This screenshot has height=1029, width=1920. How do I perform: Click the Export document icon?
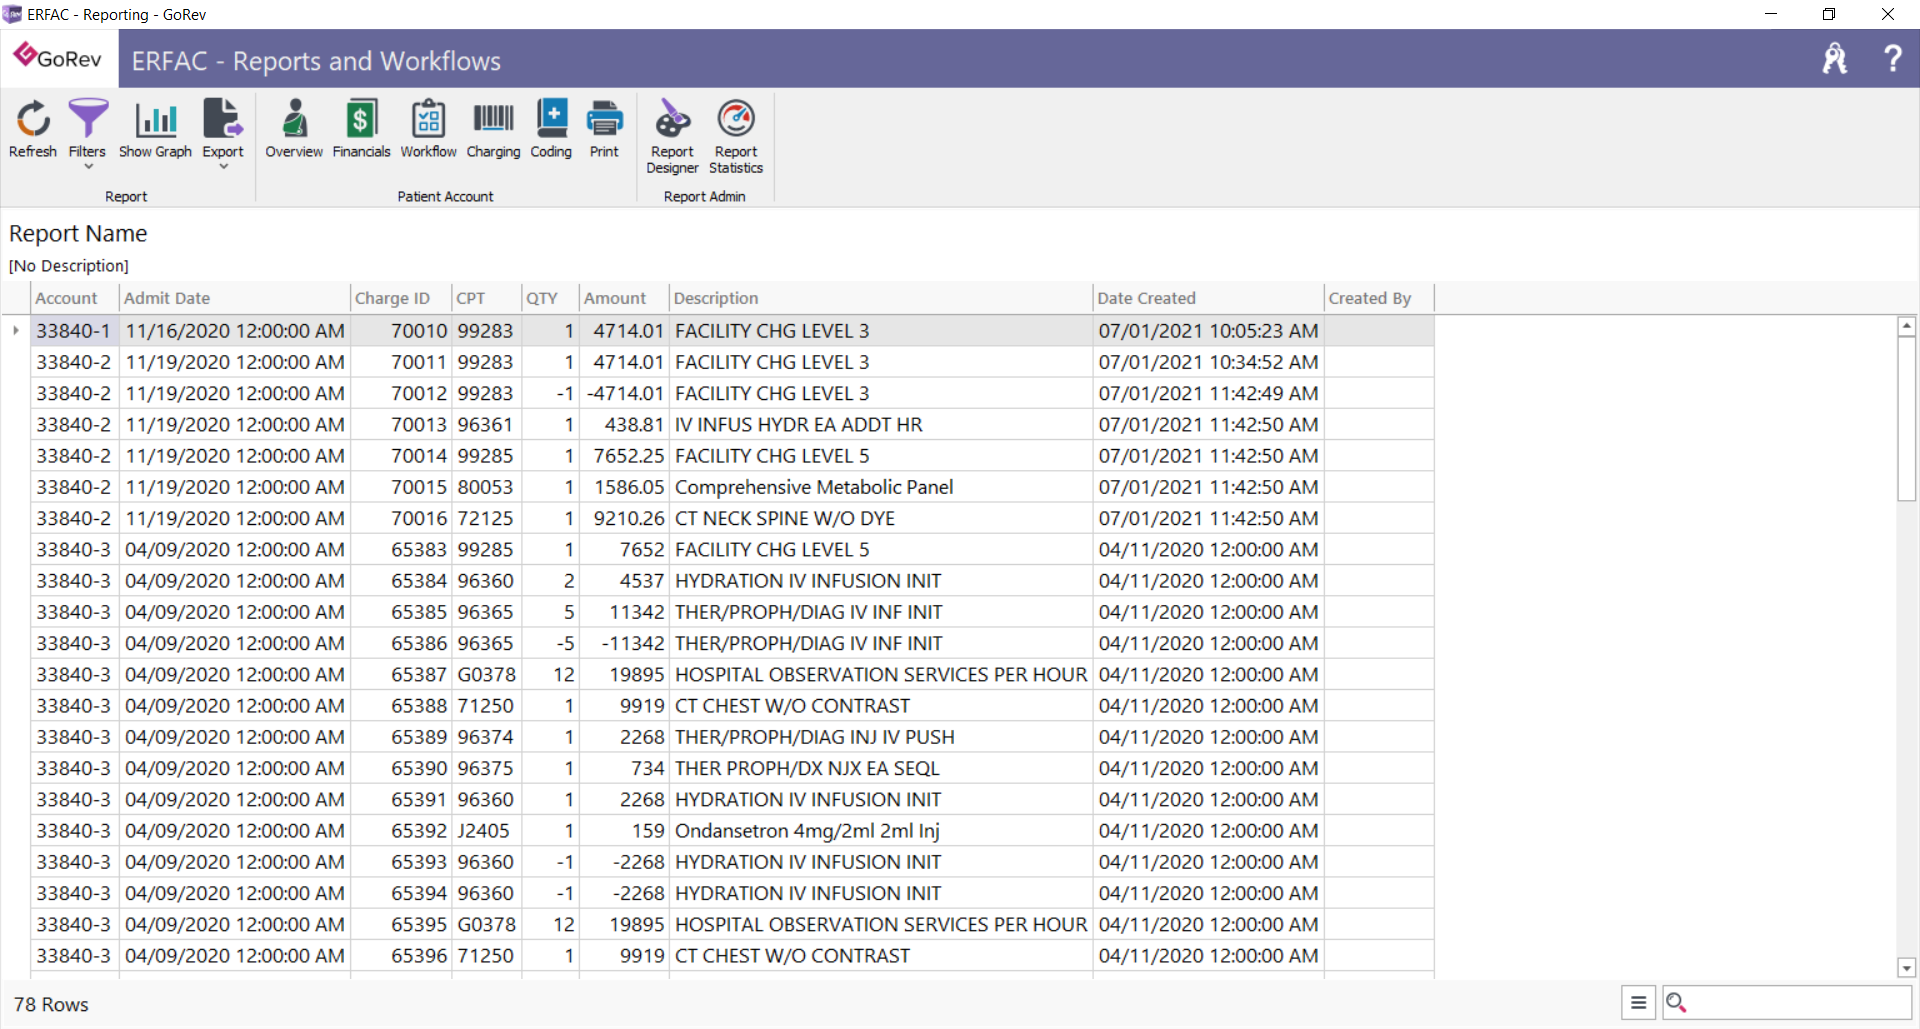pos(222,119)
